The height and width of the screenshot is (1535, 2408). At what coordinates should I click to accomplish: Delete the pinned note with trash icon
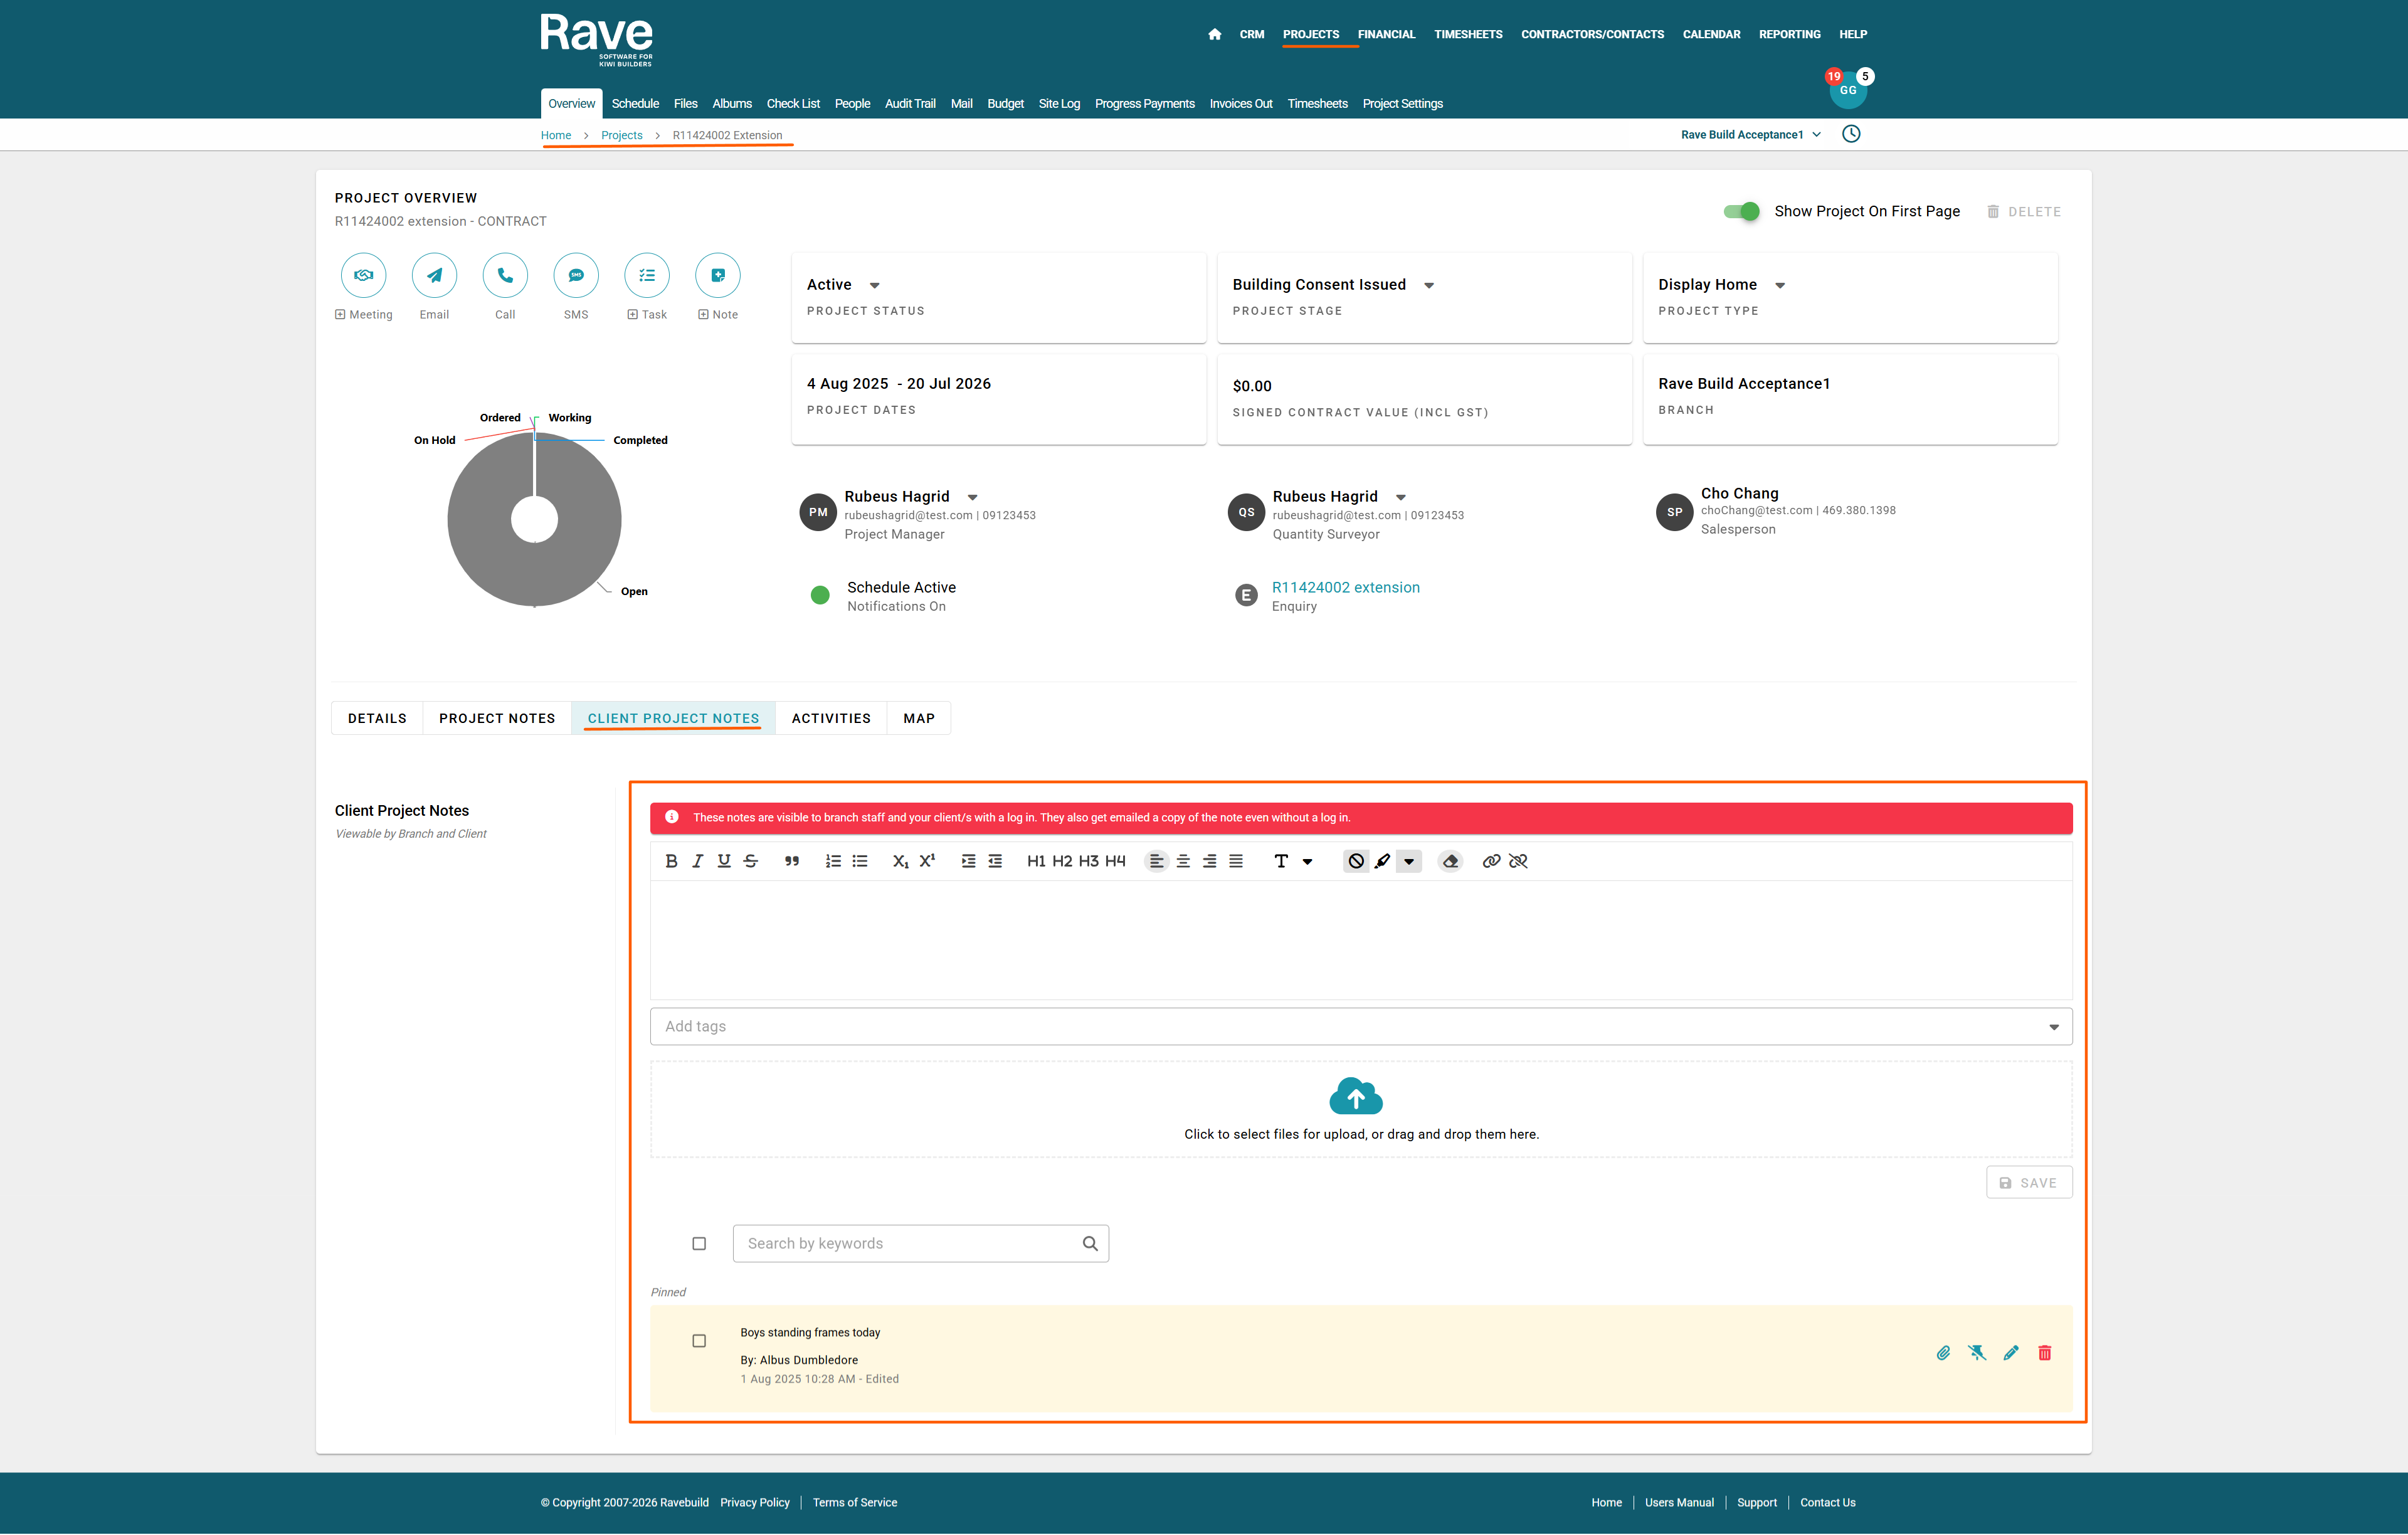(x=2045, y=1352)
